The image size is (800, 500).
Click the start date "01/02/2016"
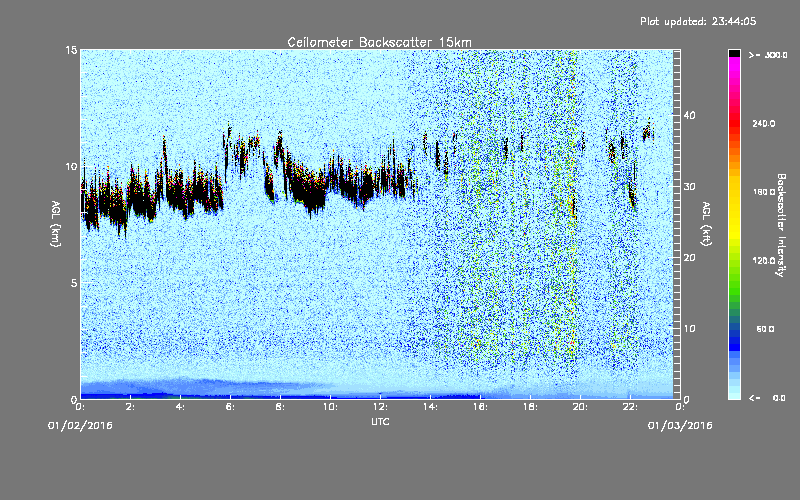(x=80, y=426)
